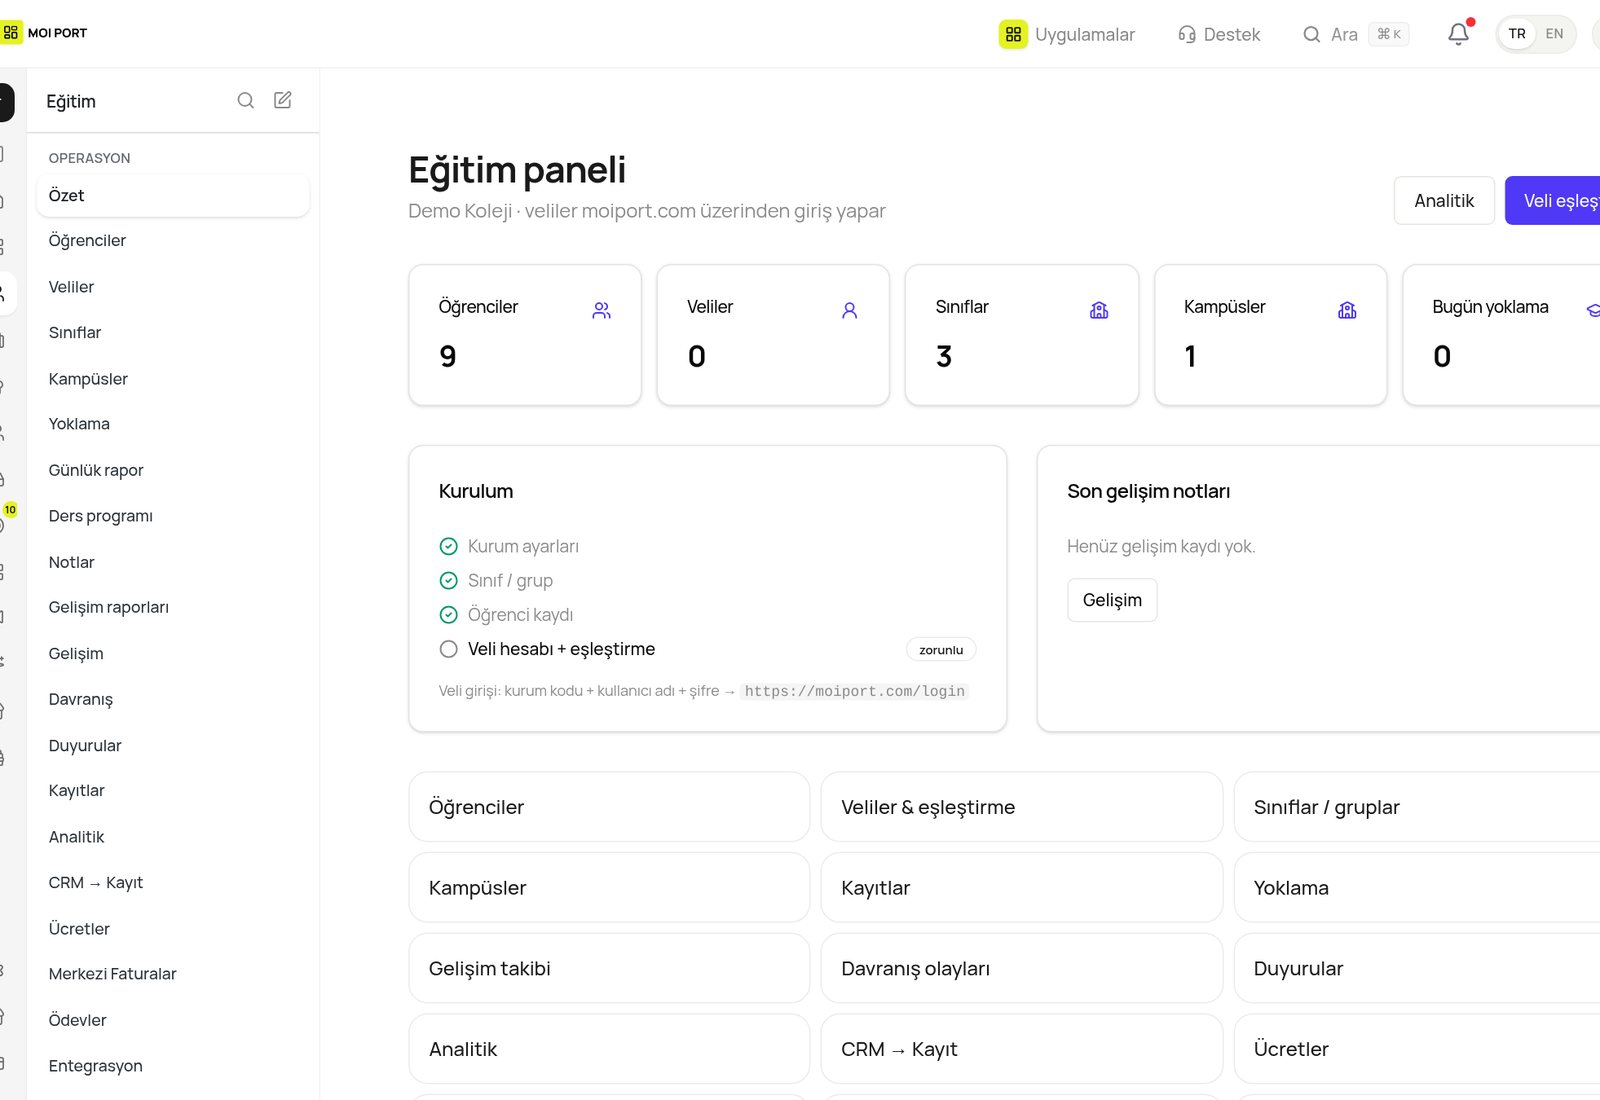Image resolution: width=1600 pixels, height=1100 pixels.
Task: Click the Gelişim button under Son gelişim notları
Action: pos(1112,600)
